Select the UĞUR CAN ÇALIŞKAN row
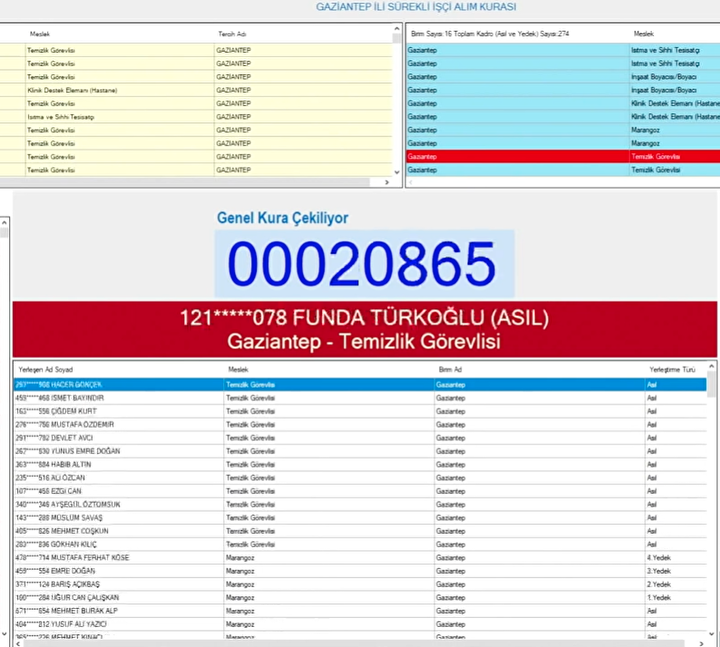 pyautogui.click(x=360, y=598)
